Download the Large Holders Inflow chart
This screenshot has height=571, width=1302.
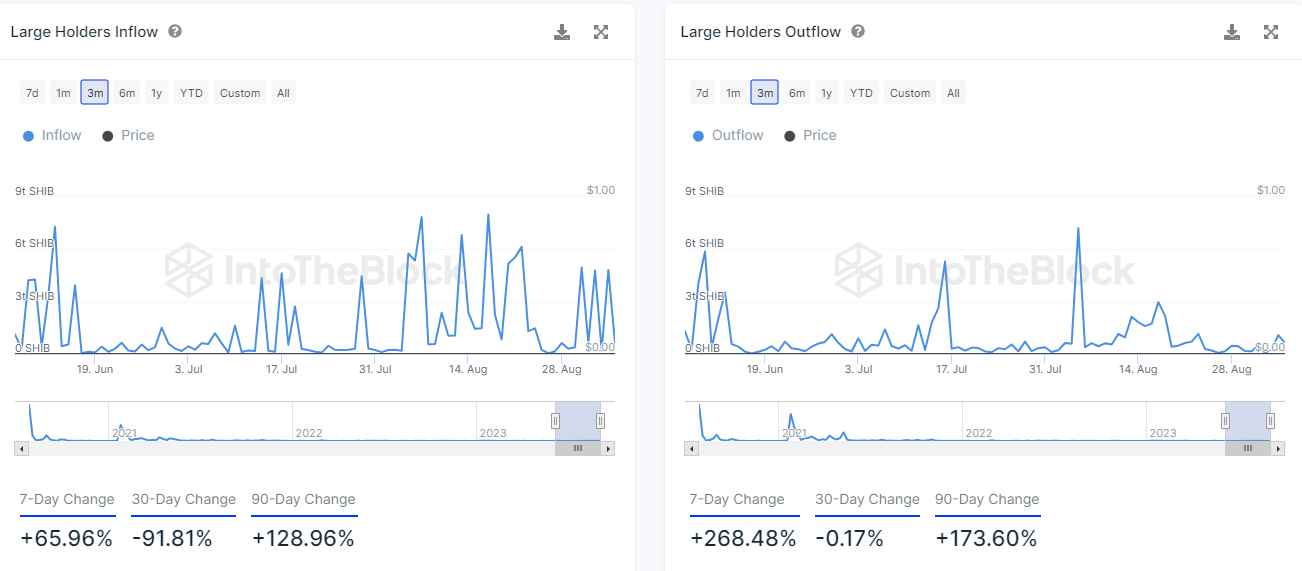click(562, 32)
